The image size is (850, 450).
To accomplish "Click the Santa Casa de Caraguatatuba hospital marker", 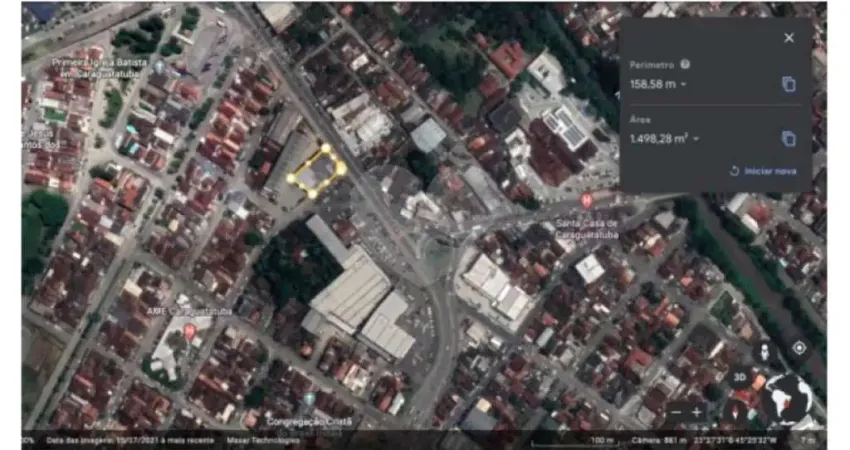I will (587, 199).
